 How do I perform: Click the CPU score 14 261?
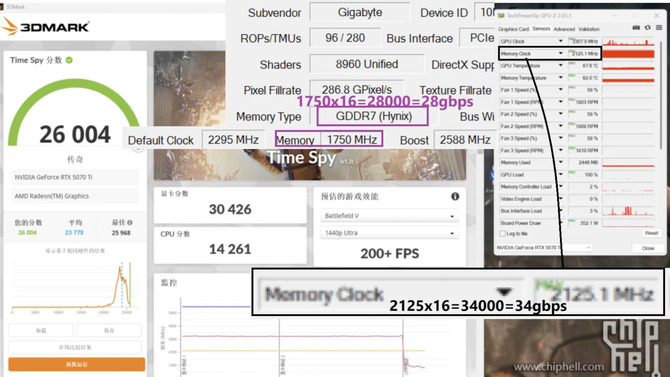230,249
